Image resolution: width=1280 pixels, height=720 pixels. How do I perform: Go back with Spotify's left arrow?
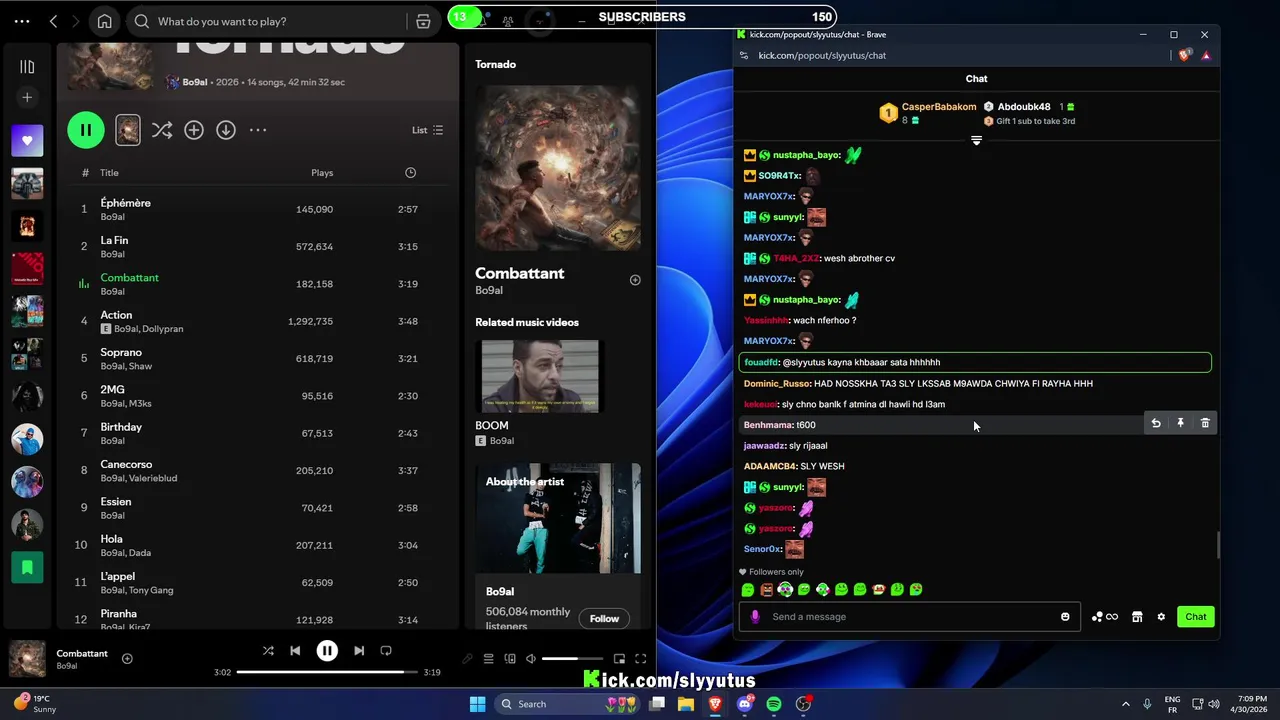(x=53, y=21)
